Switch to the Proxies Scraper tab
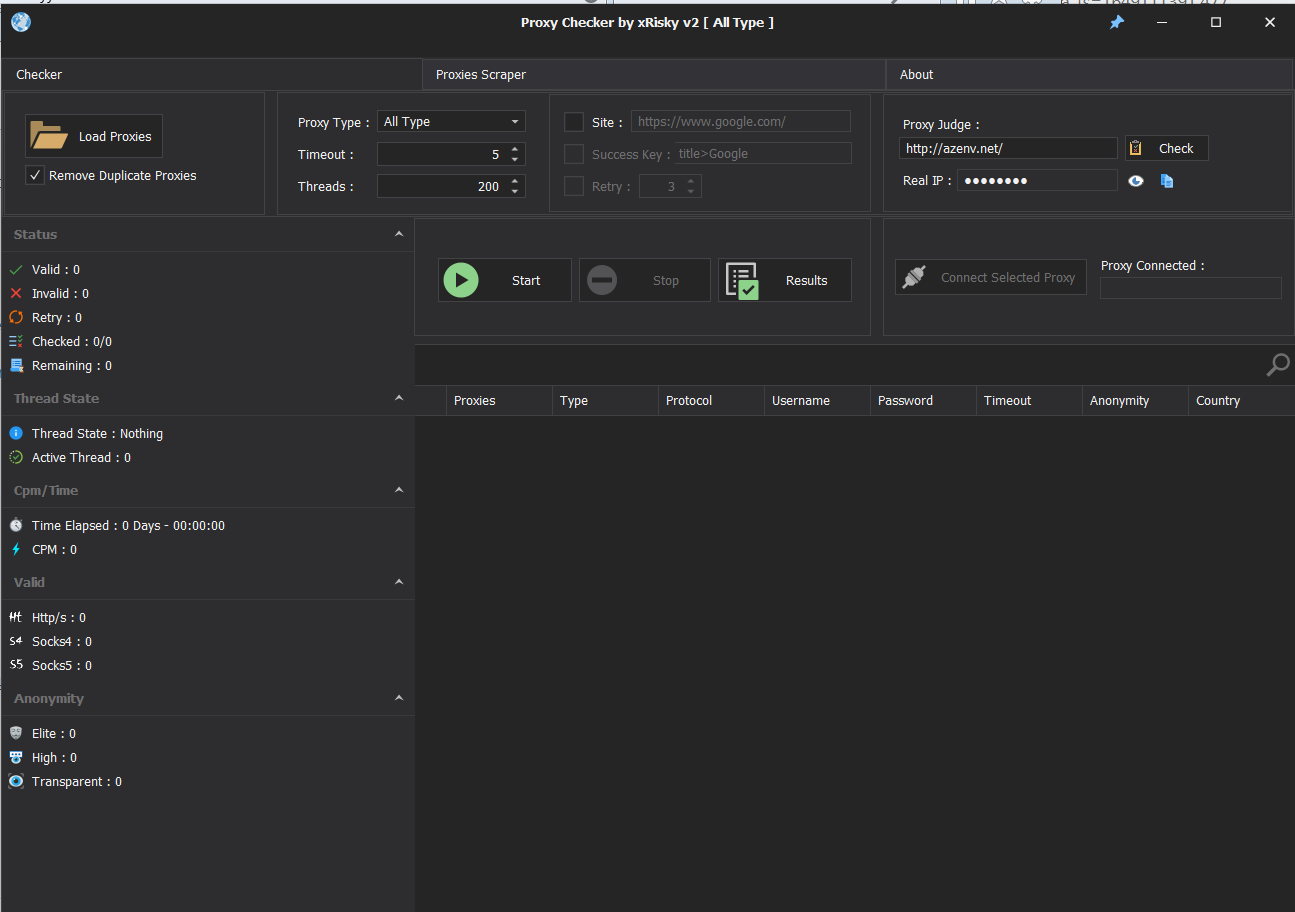 pos(481,75)
